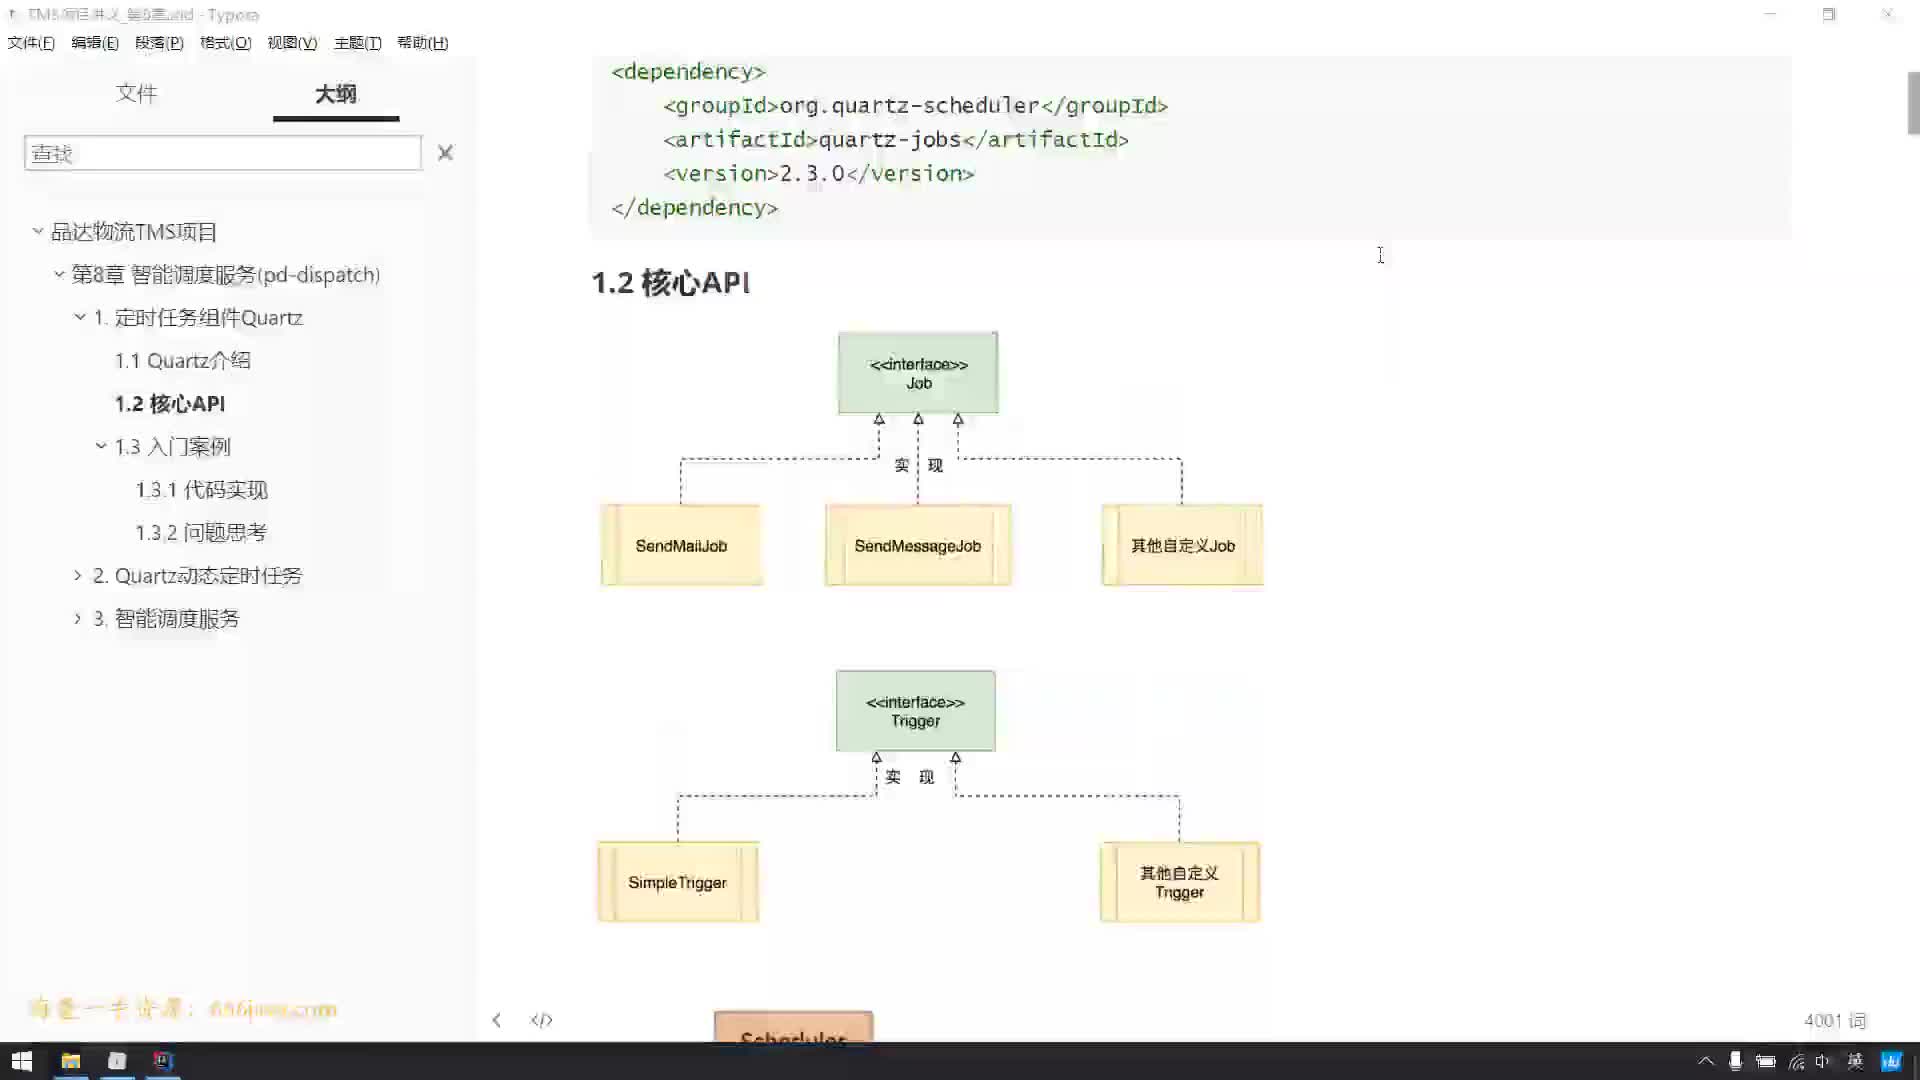Select 品达物流TMS项目 outline heading
Image resolution: width=1920 pixels, height=1080 pixels.
(134, 232)
